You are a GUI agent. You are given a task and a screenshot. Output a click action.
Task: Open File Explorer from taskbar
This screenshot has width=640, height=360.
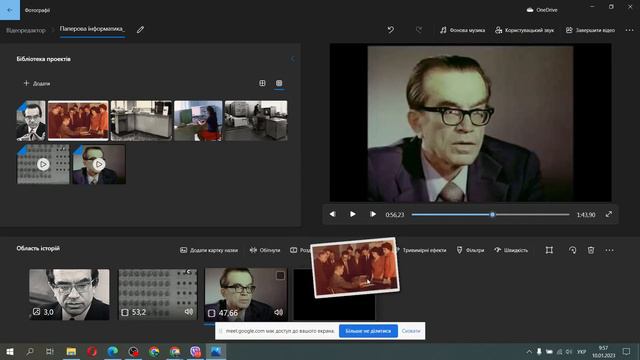pos(71,351)
